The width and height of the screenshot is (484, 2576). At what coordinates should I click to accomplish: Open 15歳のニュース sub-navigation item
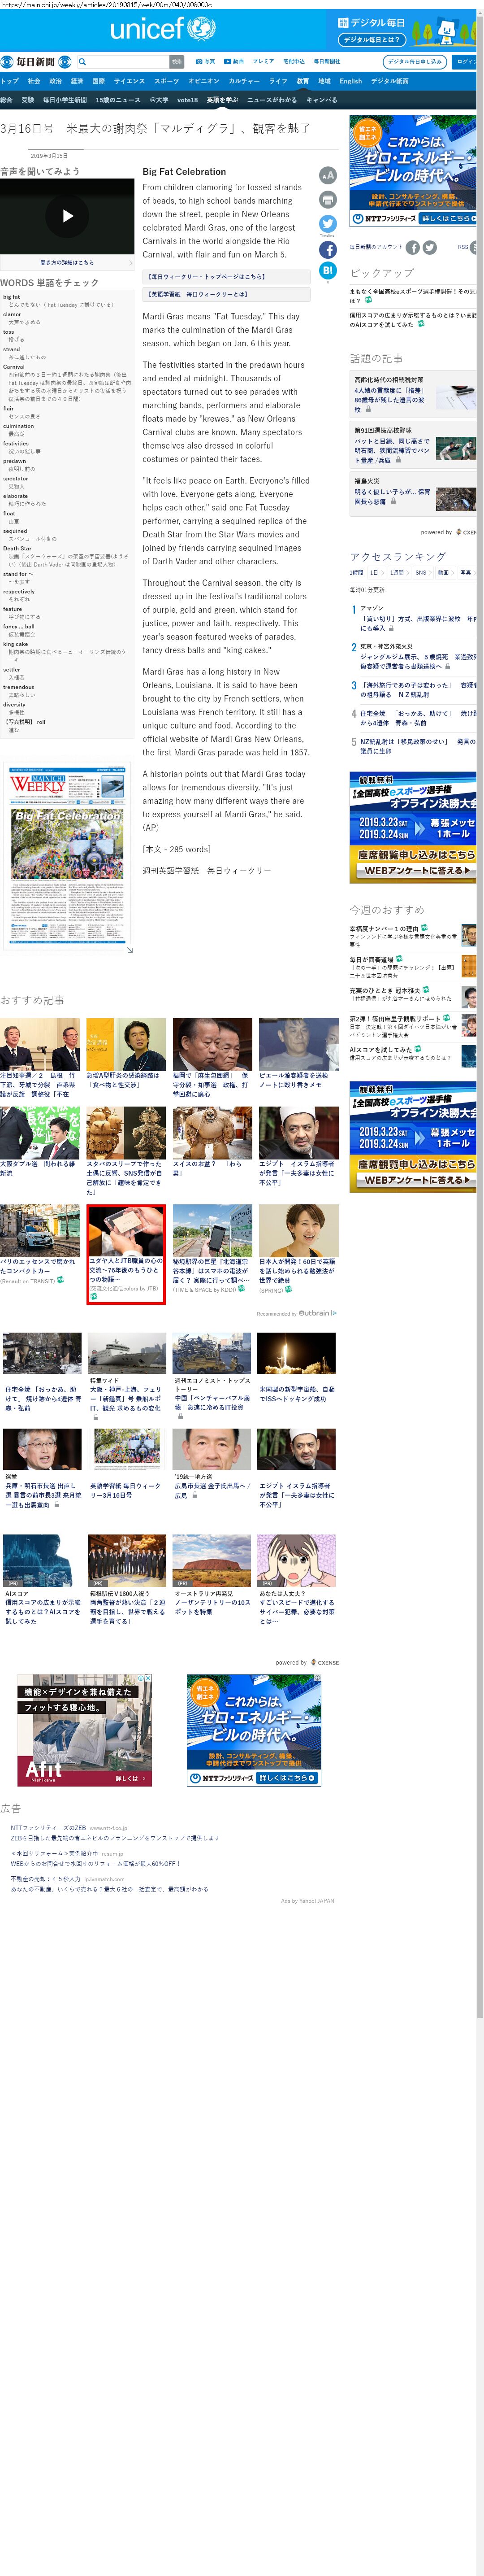click(x=118, y=100)
